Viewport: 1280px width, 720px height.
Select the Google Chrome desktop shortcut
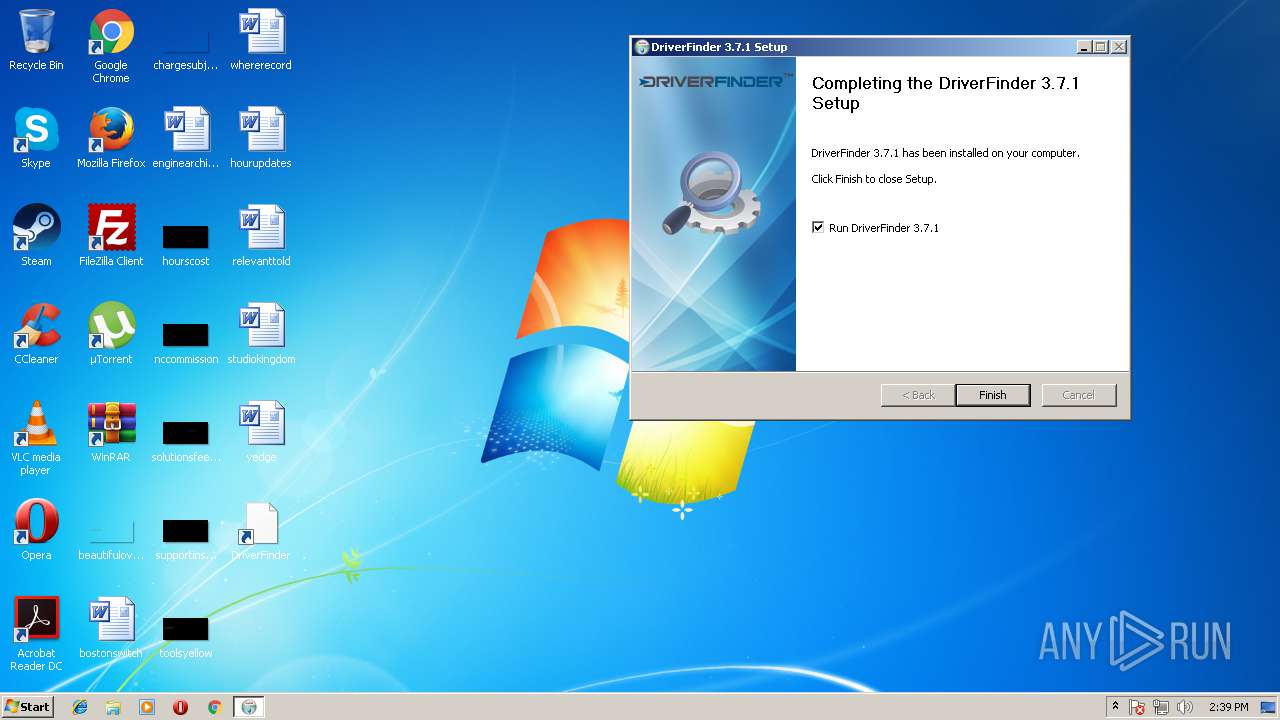click(x=111, y=46)
